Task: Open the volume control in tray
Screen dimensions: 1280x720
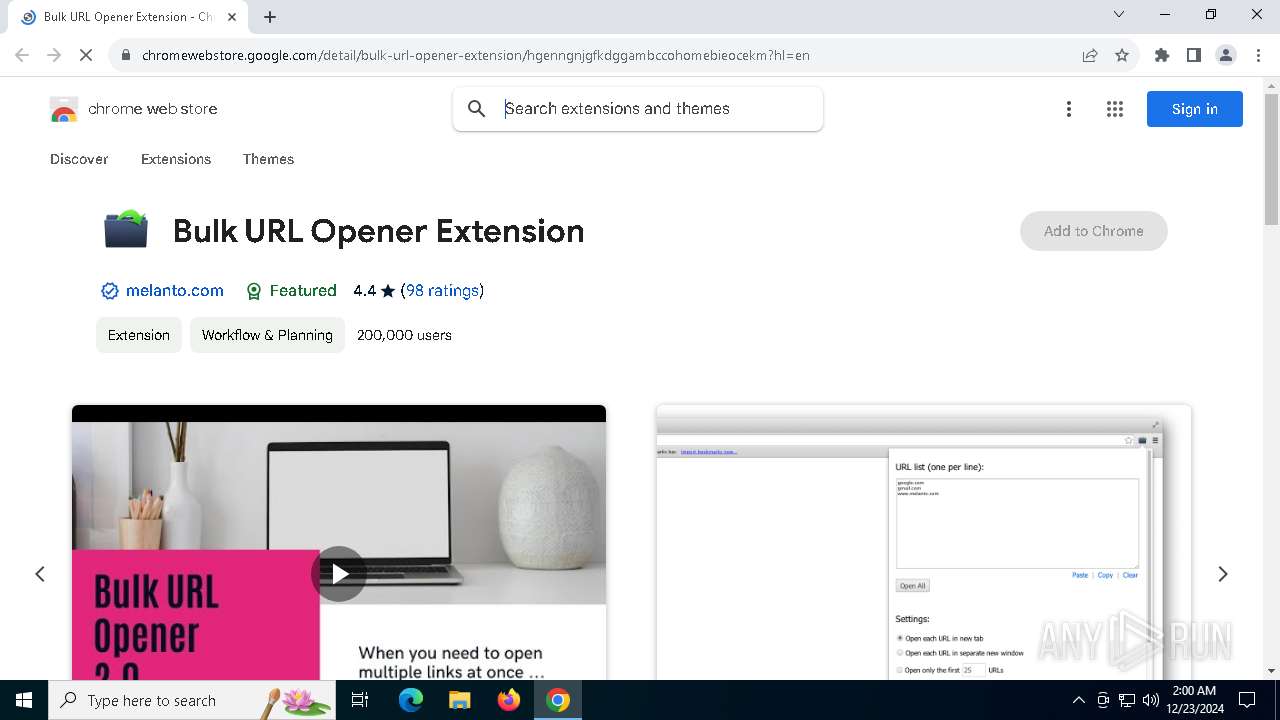Action: click(x=1151, y=700)
